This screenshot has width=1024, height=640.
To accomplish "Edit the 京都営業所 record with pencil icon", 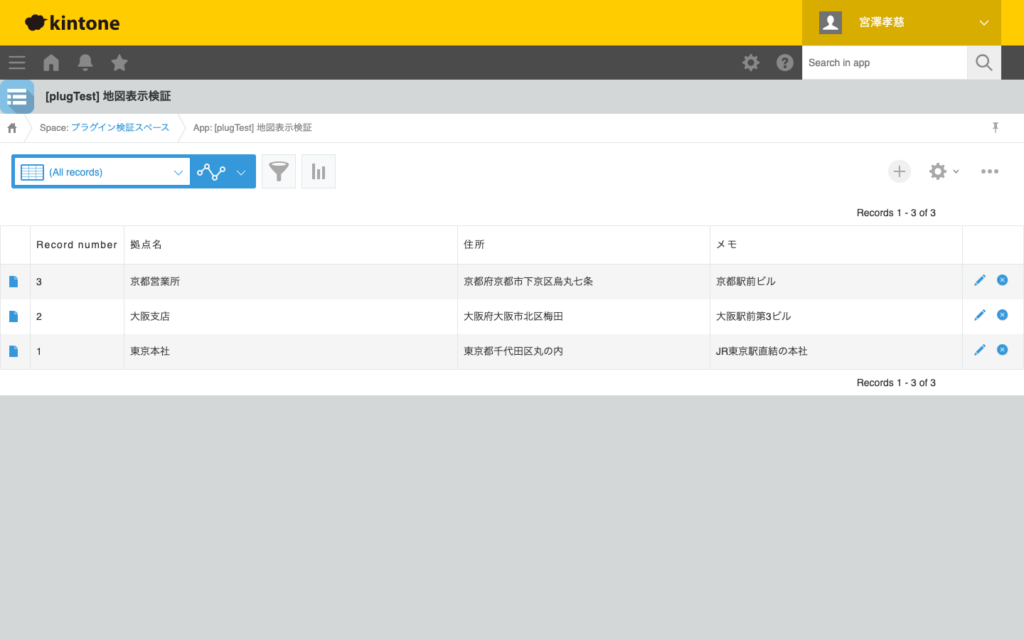I will click(x=979, y=281).
